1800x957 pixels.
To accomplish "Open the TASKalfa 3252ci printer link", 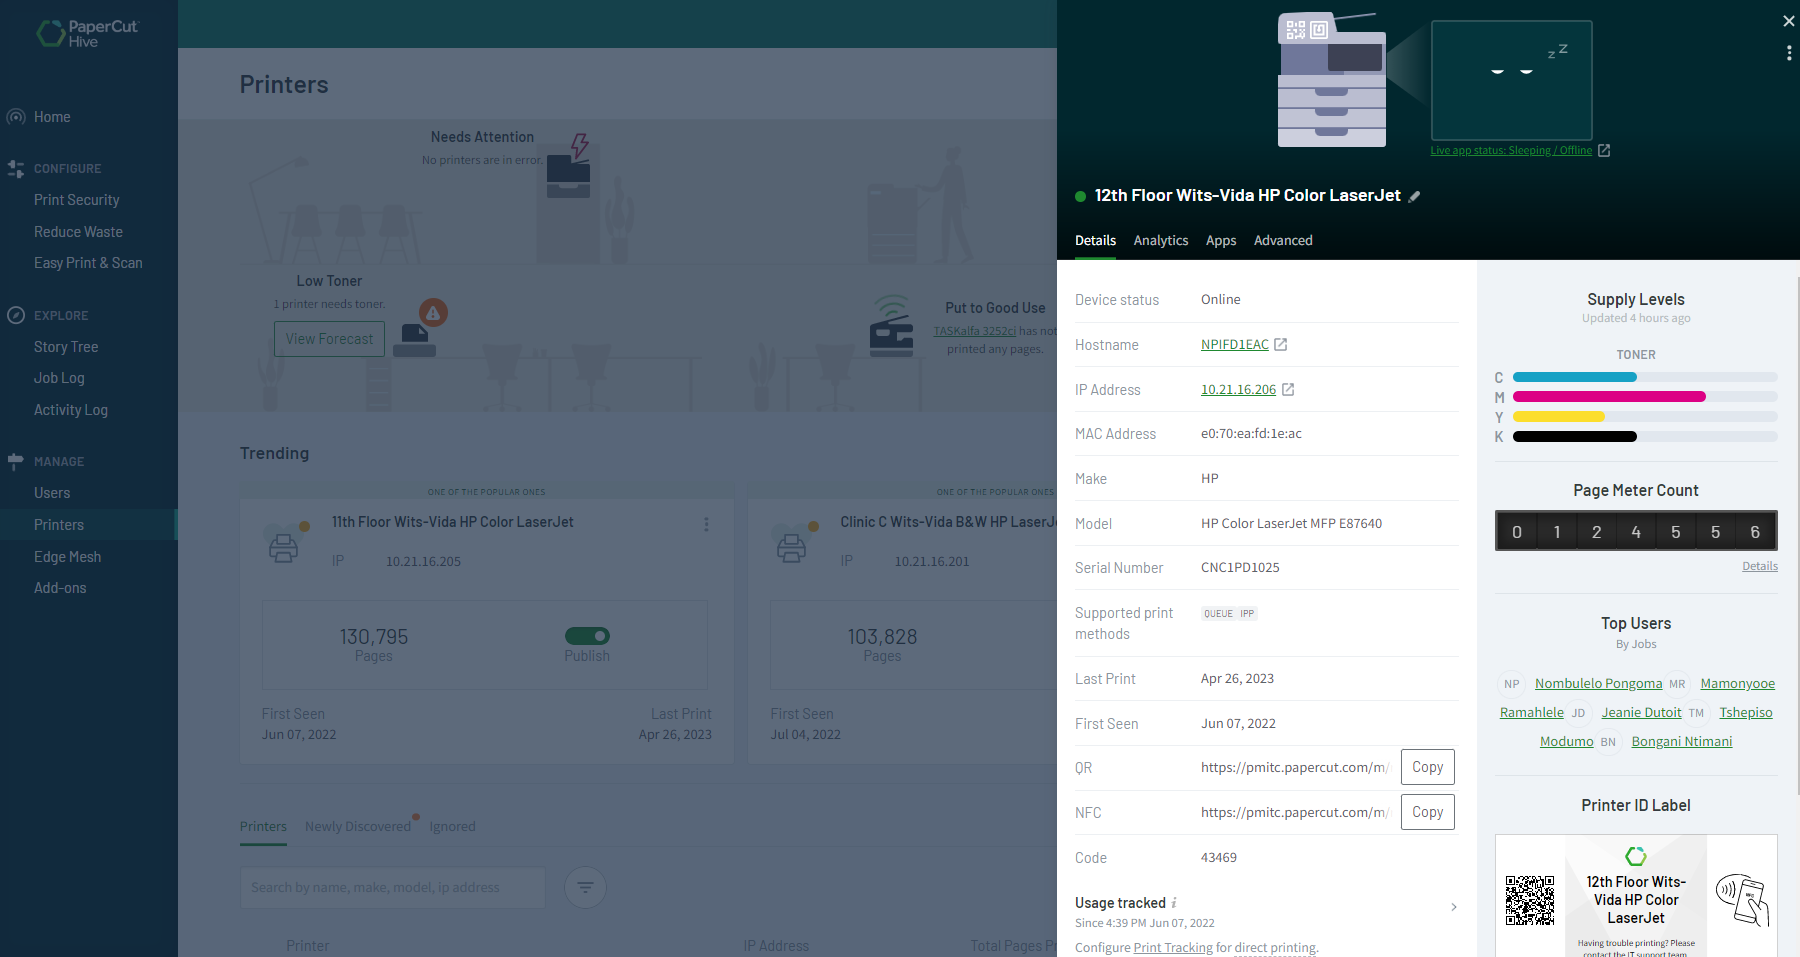I will (974, 331).
